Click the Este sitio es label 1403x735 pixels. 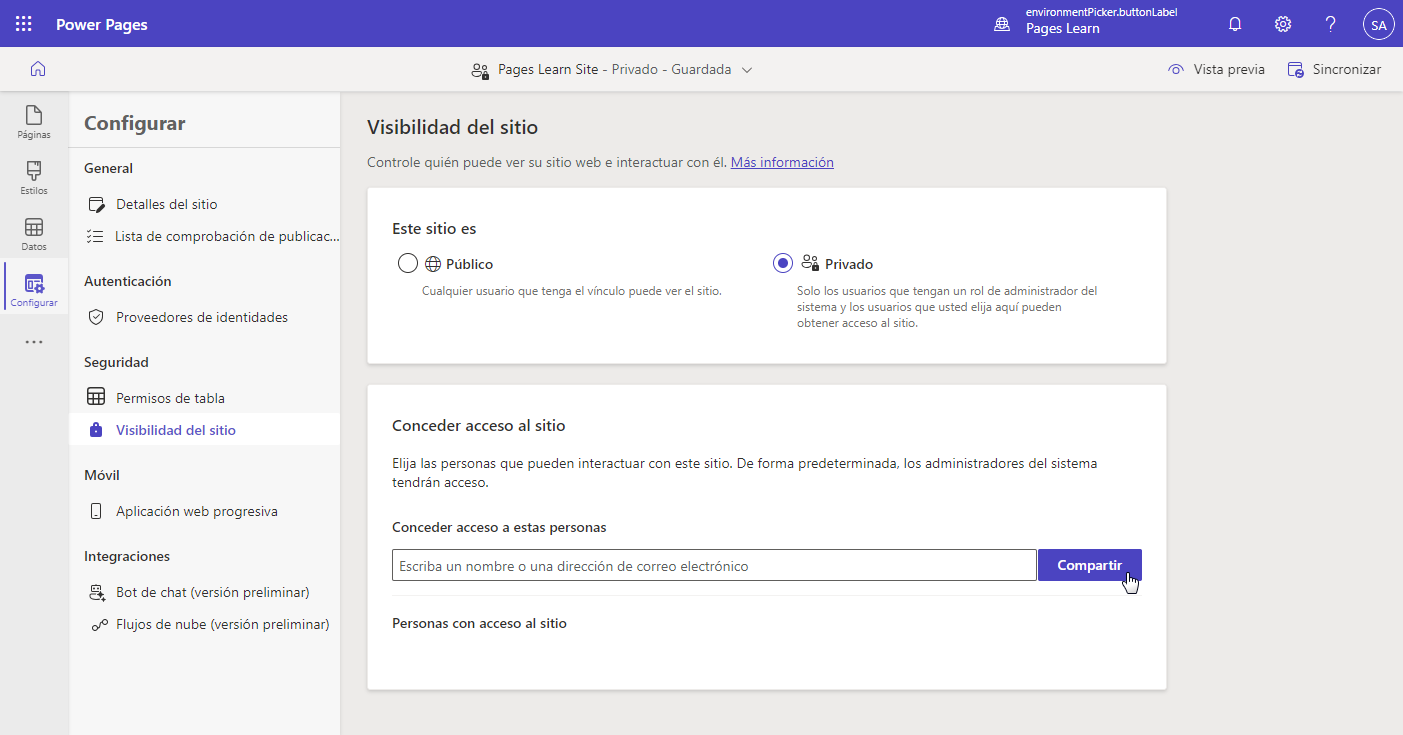click(x=434, y=228)
